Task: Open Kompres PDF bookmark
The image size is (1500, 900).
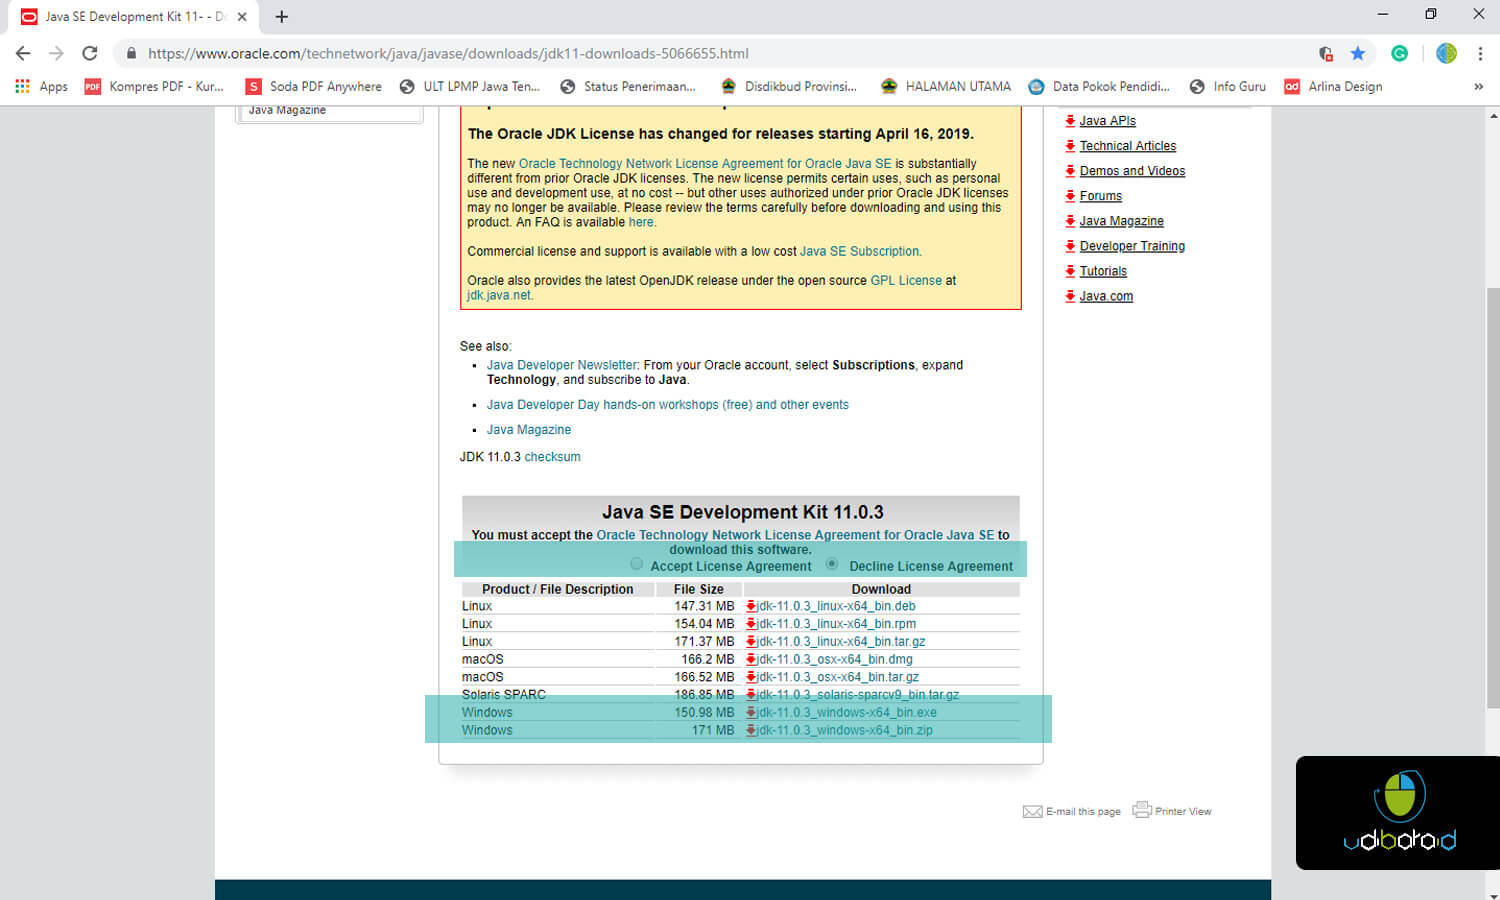Action: (154, 86)
